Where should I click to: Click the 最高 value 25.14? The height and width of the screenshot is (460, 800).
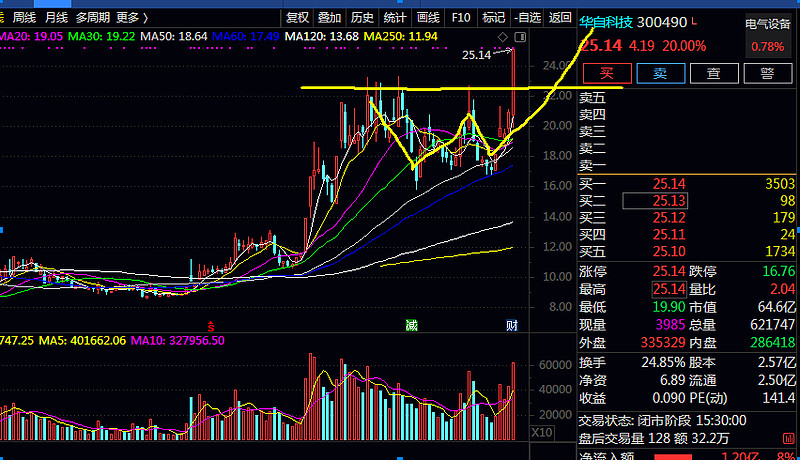tap(669, 289)
